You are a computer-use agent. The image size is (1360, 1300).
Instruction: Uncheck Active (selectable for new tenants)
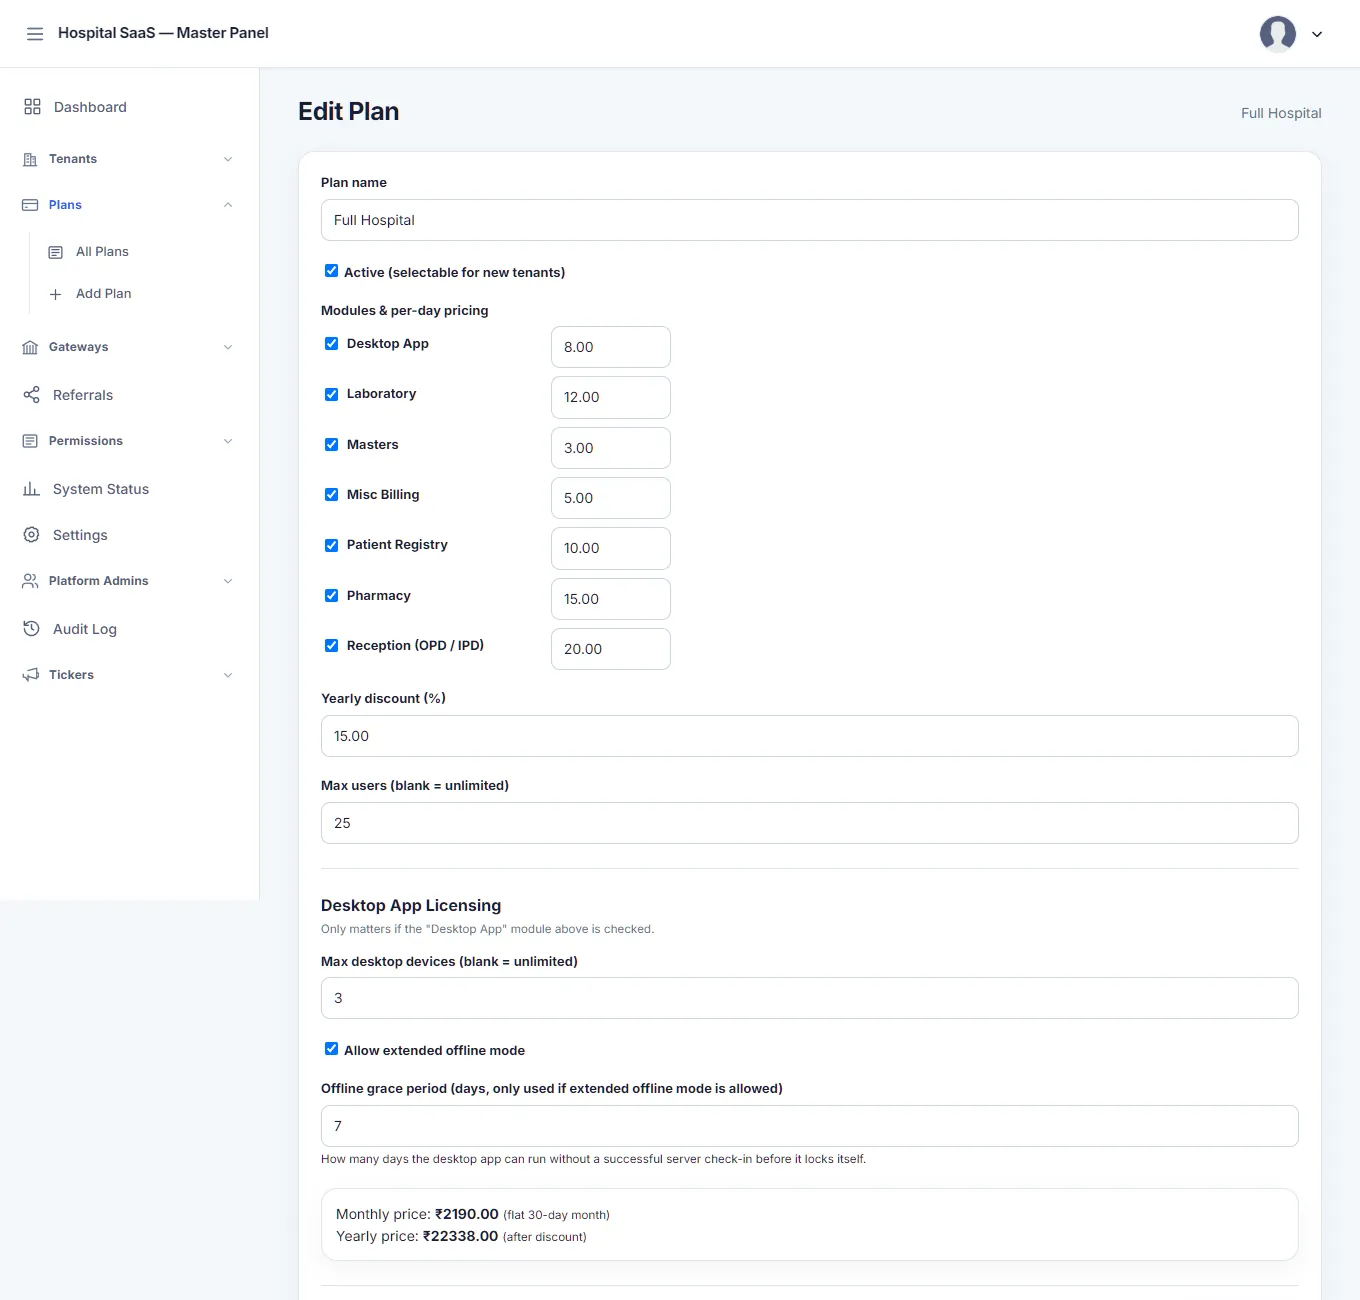coord(331,271)
